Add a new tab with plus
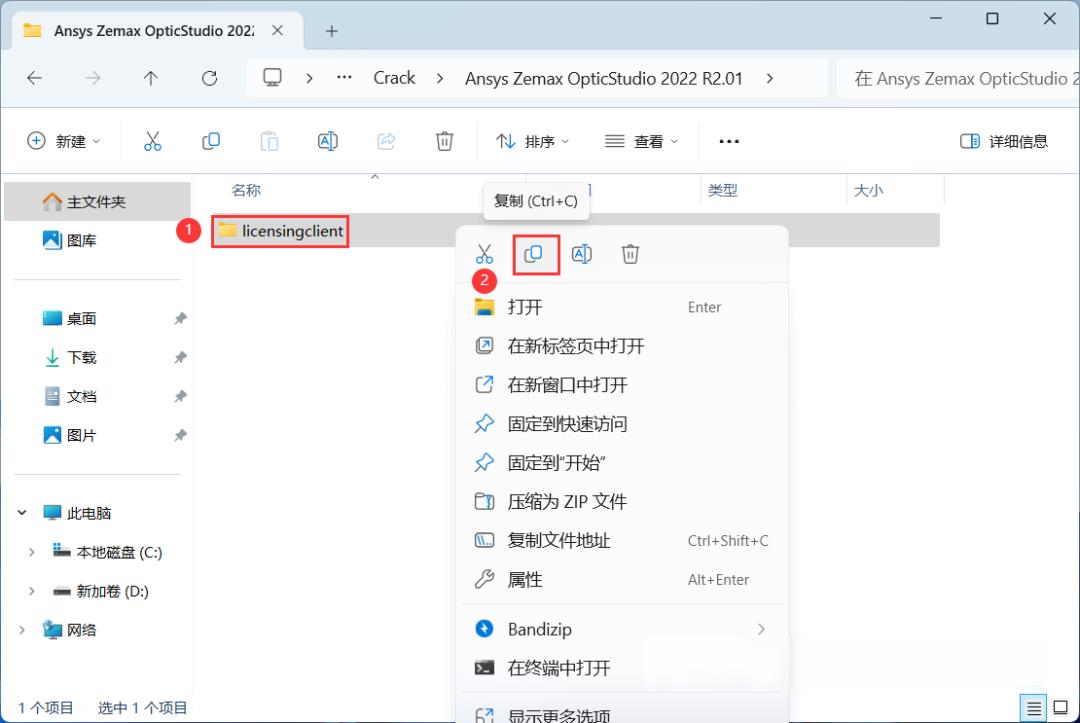Image resolution: width=1080 pixels, height=723 pixels. pyautogui.click(x=331, y=31)
